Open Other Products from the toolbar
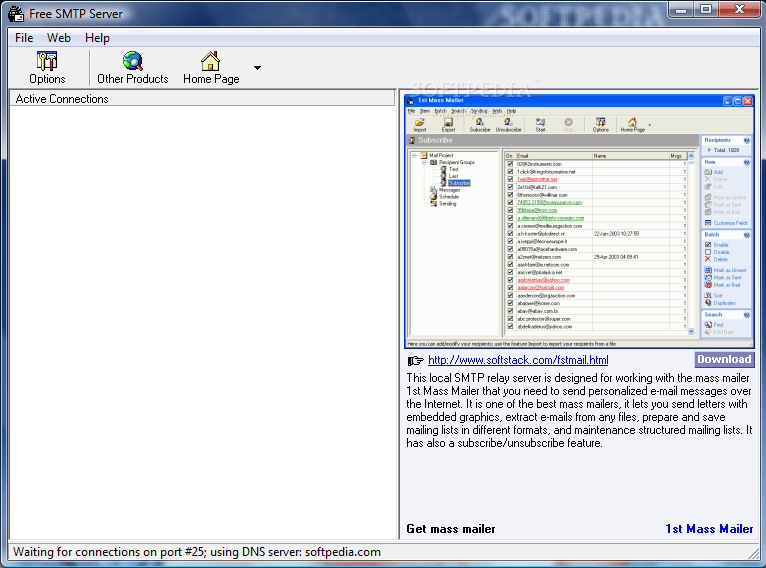The image size is (766, 568). pos(132,68)
